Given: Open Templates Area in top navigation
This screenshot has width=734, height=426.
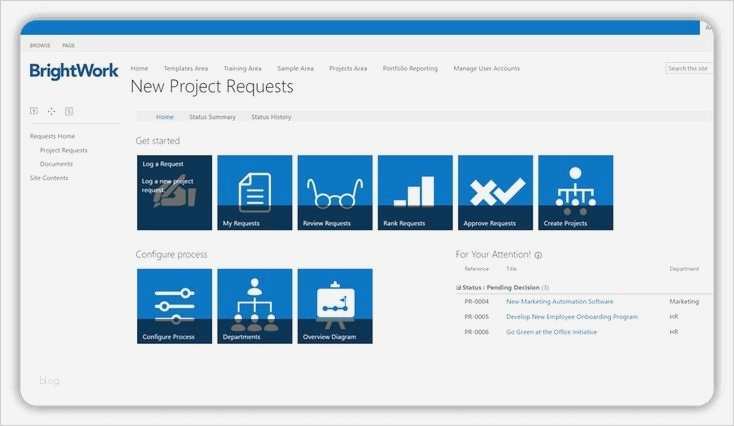Looking at the screenshot, I should (x=186, y=68).
